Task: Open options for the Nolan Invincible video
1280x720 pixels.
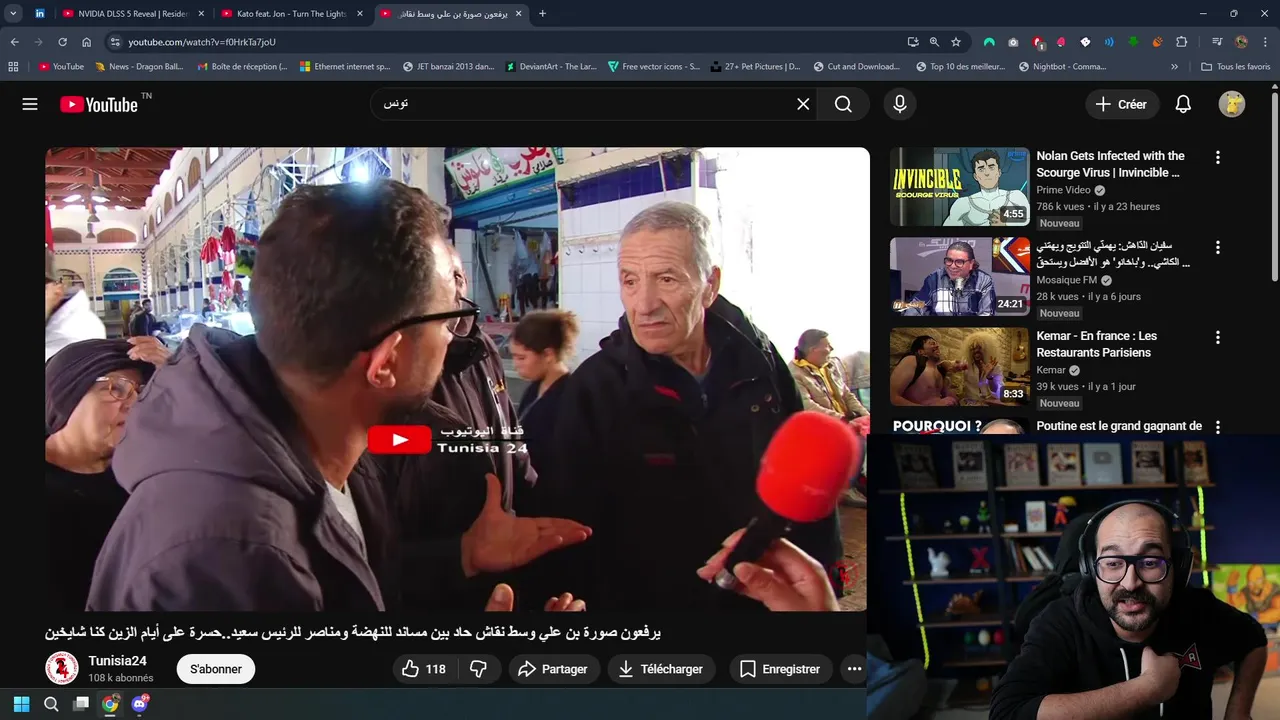Action: tap(1217, 157)
